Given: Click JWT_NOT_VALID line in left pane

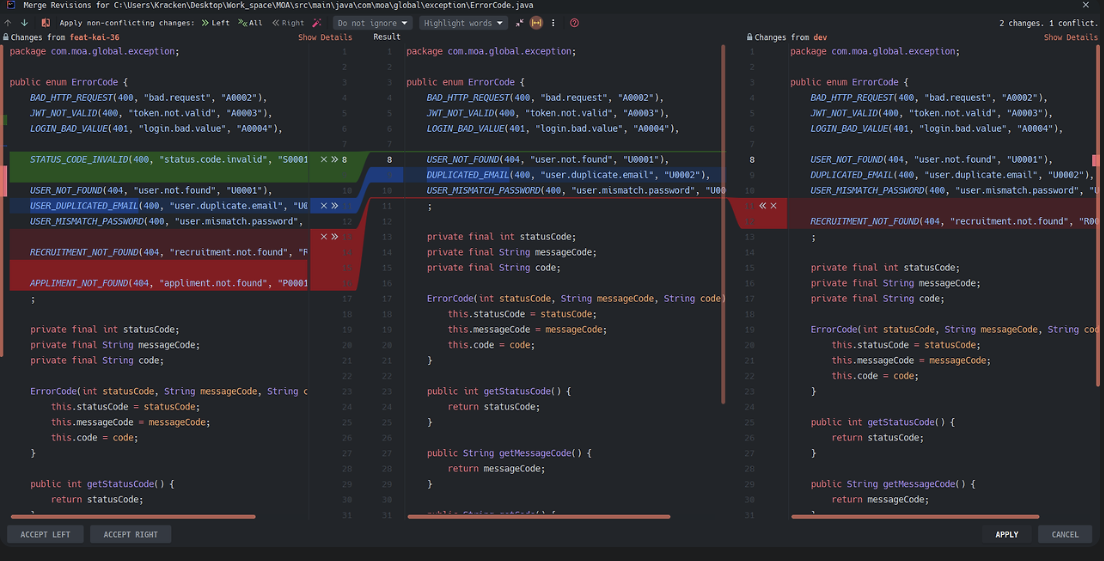Looking at the screenshot, I should click(151, 113).
